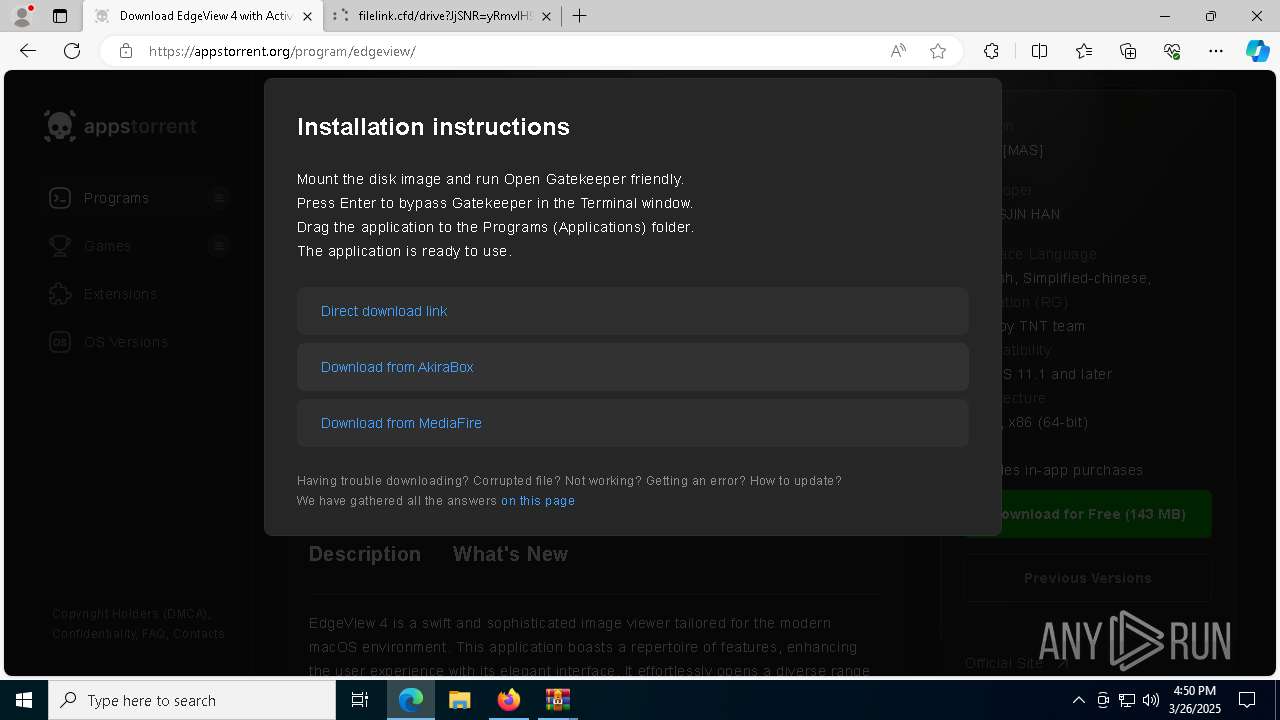
Task: Expand the Games submenu toggle
Action: (x=219, y=246)
